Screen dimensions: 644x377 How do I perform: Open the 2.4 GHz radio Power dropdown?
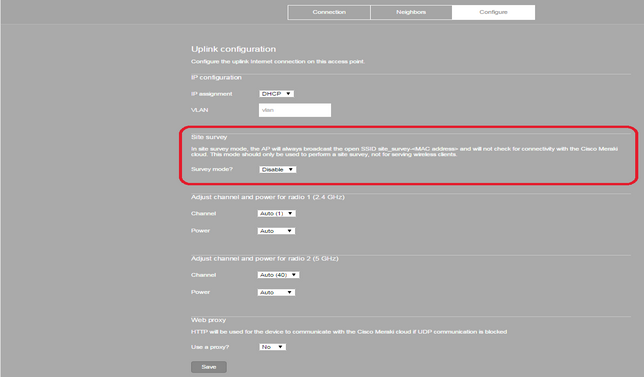point(276,231)
